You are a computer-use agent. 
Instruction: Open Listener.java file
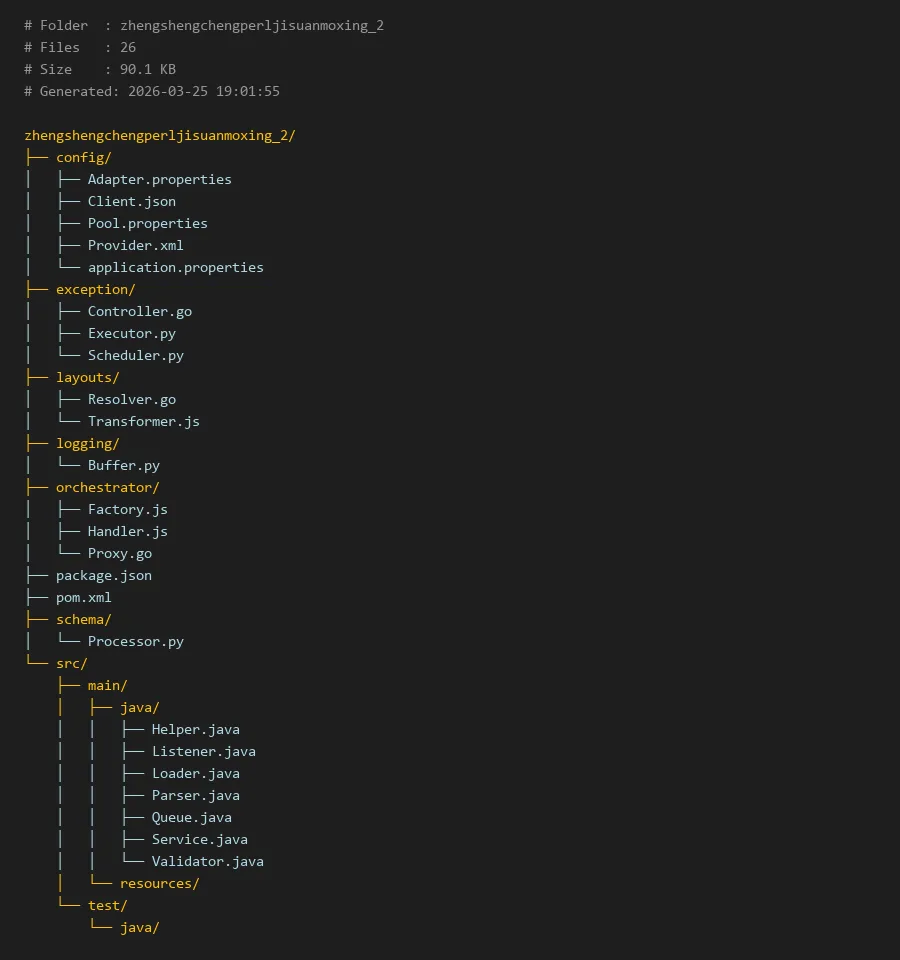[x=203, y=751]
